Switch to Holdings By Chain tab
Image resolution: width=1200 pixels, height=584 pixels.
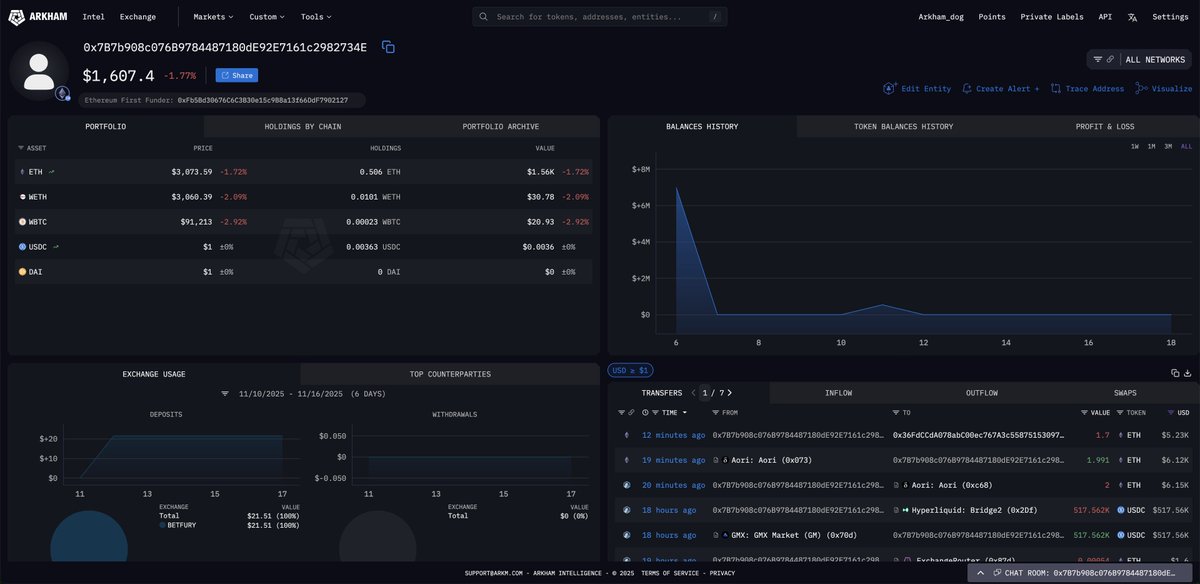tap(302, 127)
